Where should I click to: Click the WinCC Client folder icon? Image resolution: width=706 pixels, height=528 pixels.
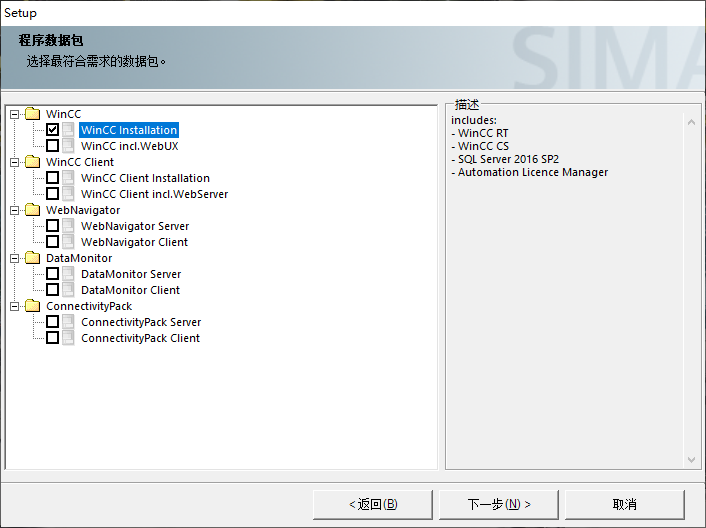(32, 162)
